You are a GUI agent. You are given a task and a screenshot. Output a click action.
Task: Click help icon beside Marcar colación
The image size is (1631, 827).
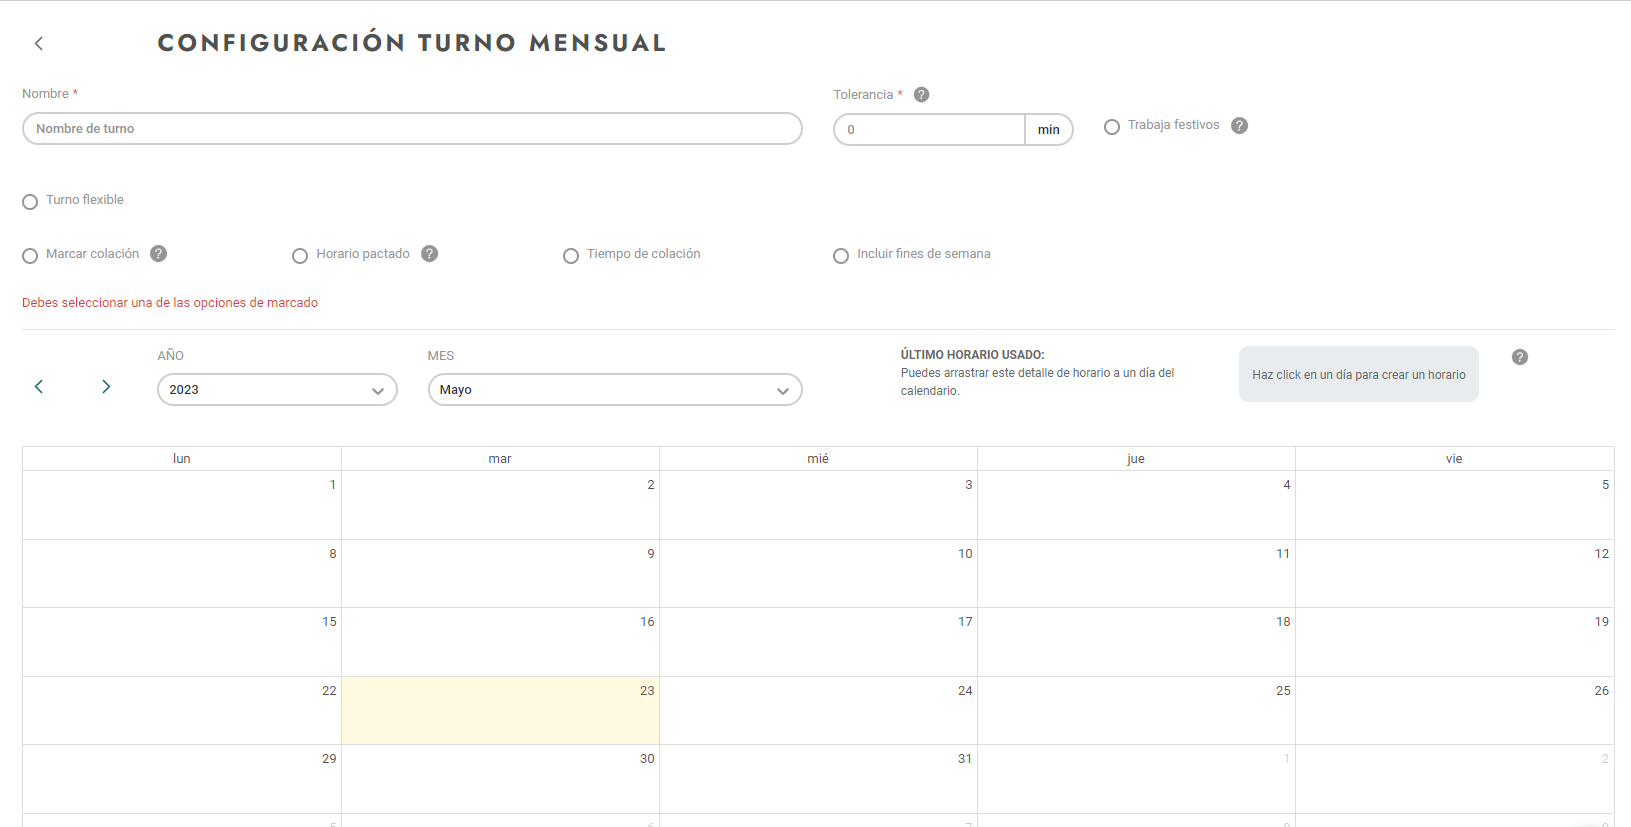pos(158,254)
